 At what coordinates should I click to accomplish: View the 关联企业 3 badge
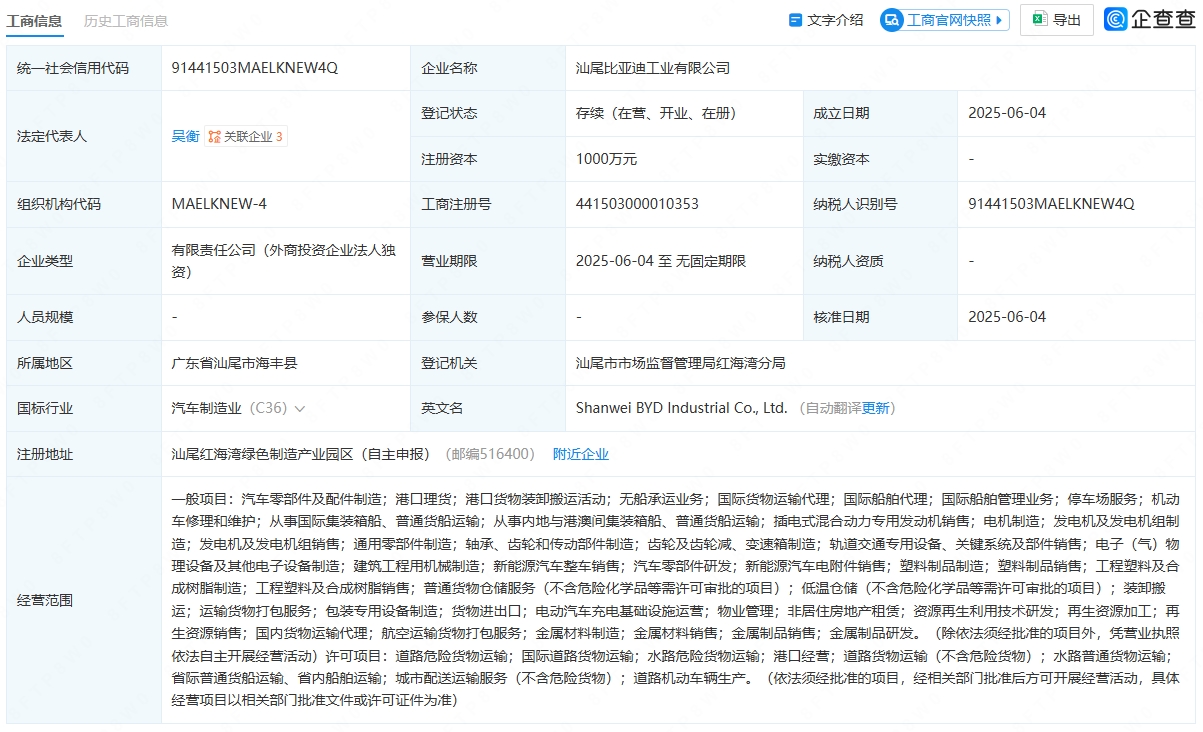pos(246,136)
